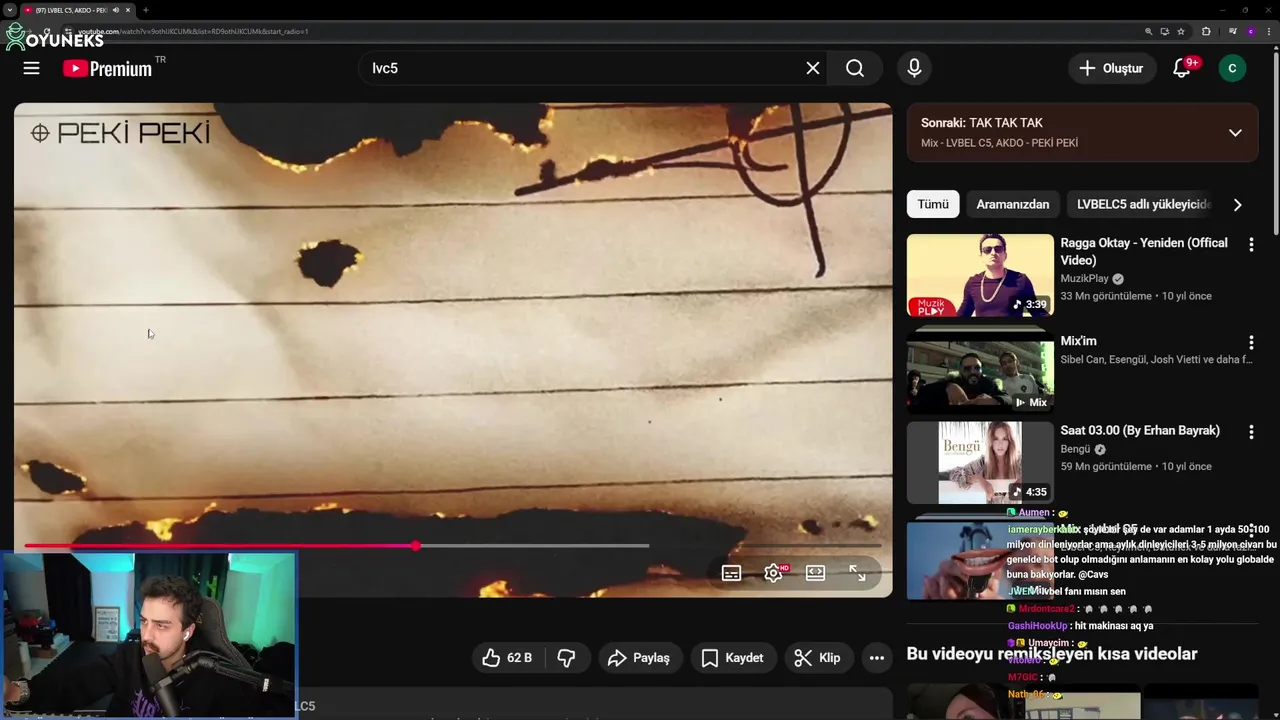
Task: Open the notifications bell
Action: click(1183, 68)
